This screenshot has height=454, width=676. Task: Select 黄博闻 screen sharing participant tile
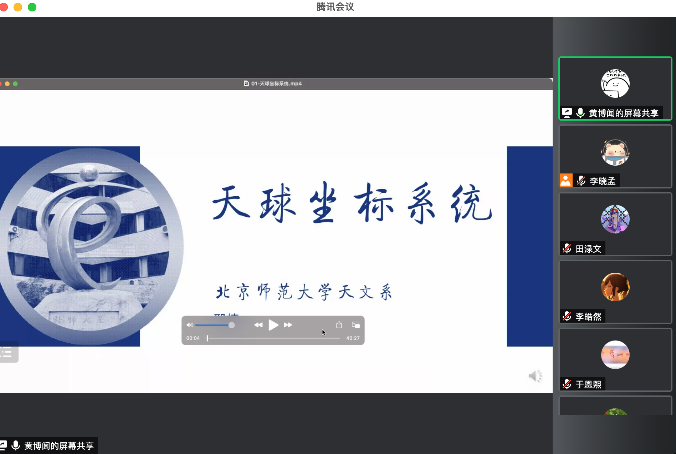[614, 88]
